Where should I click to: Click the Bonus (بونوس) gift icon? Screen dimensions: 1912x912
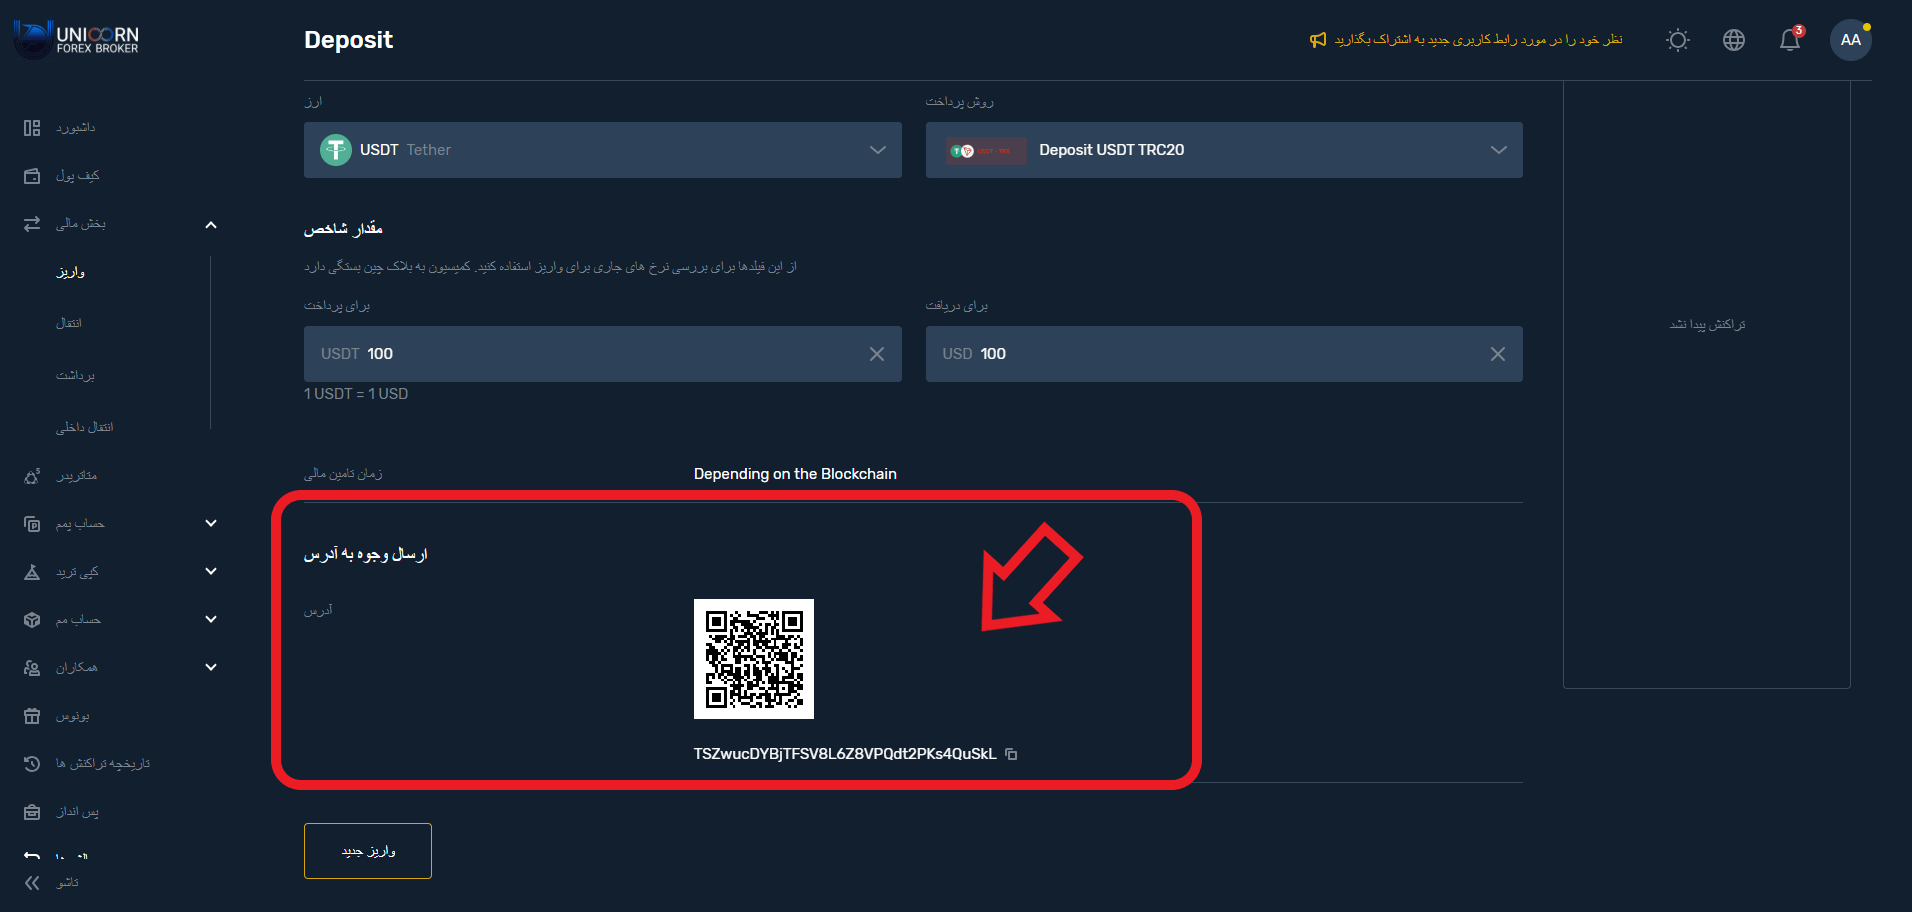click(32, 716)
